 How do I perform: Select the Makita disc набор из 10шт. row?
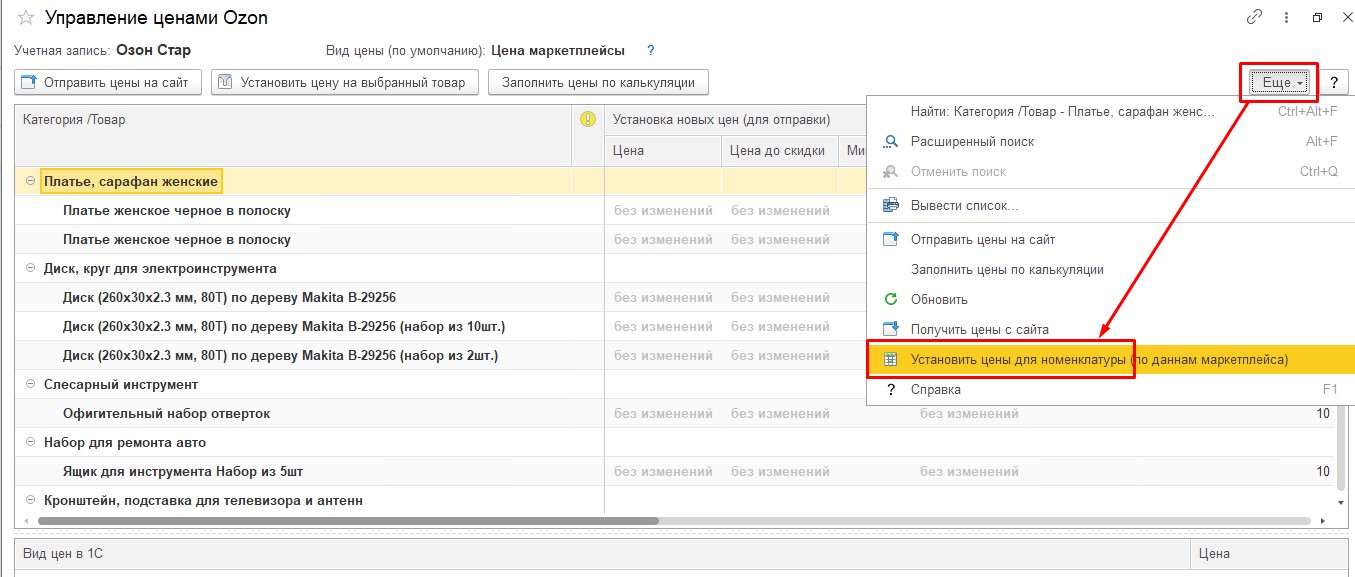[x=284, y=327]
